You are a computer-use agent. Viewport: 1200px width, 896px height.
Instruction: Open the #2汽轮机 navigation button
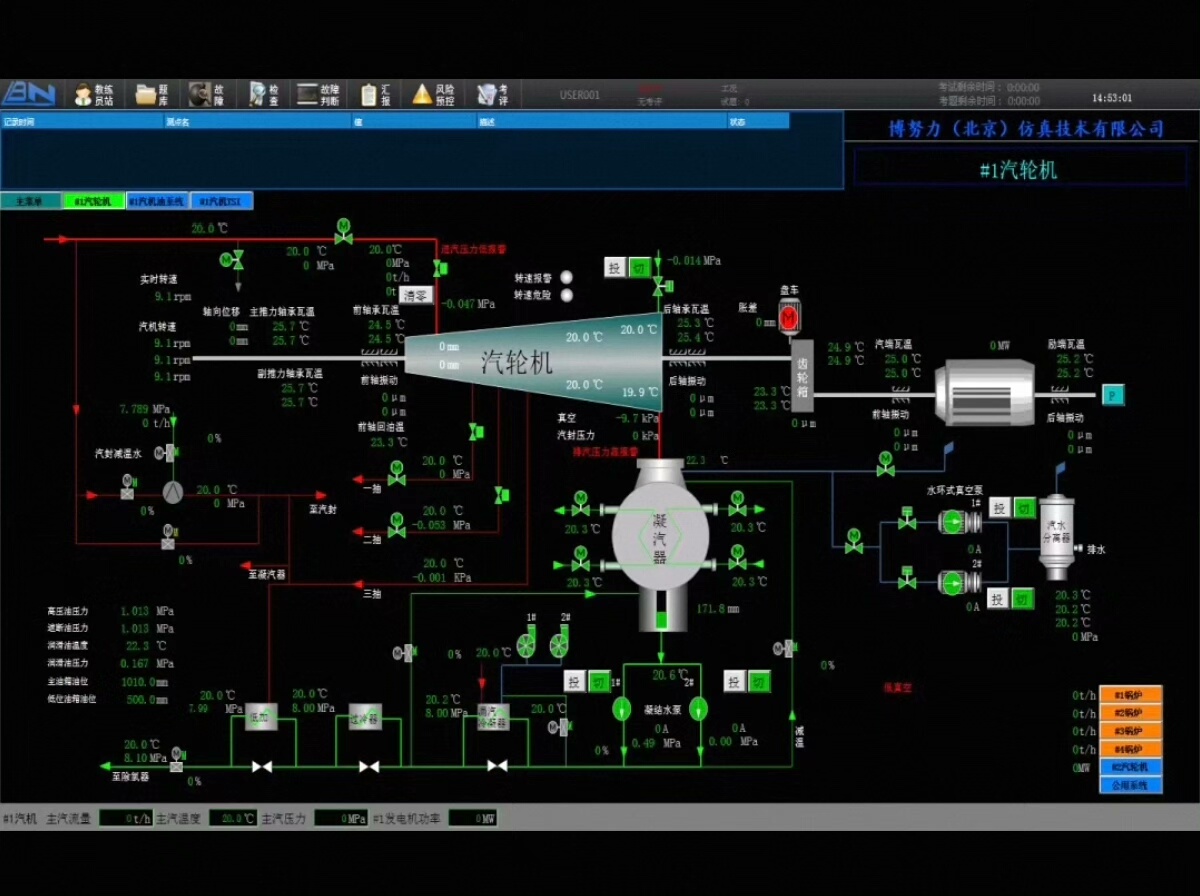point(1129,767)
